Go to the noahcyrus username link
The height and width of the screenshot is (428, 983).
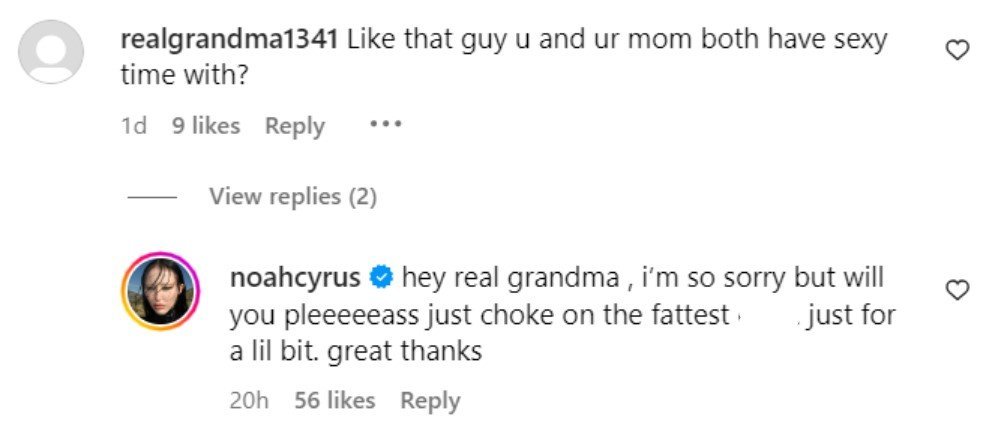[x=296, y=277]
